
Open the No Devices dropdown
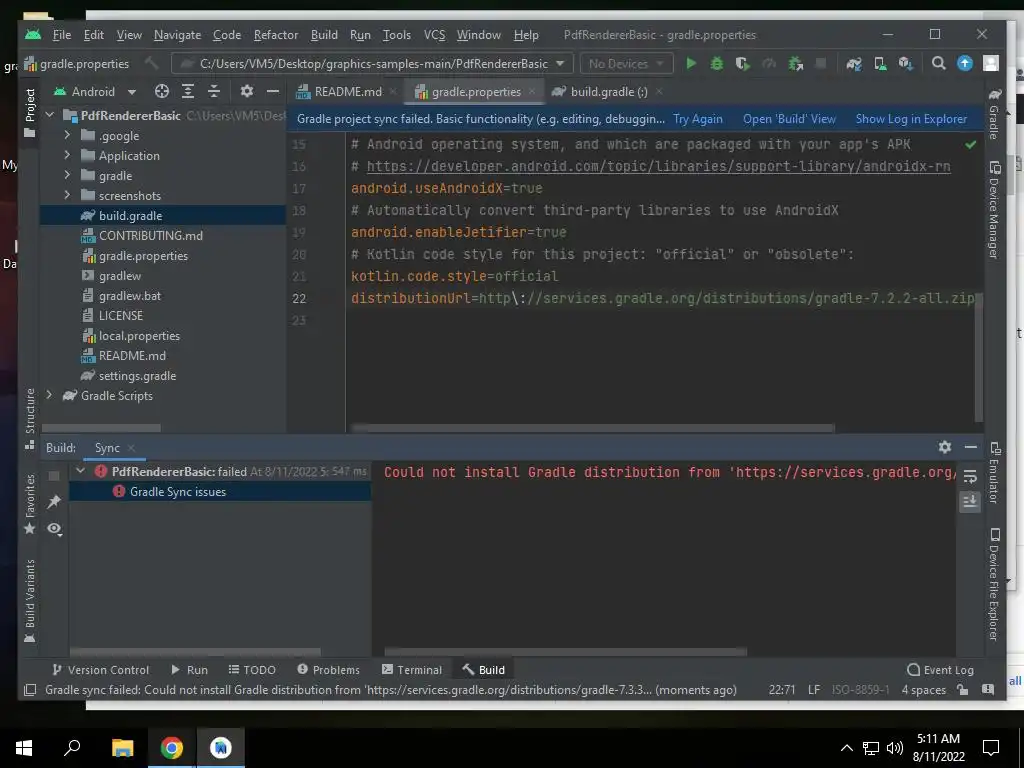[626, 63]
